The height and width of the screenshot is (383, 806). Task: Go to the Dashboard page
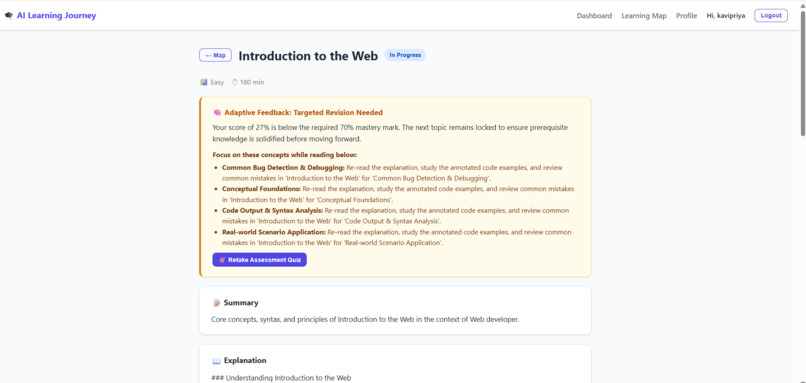(x=594, y=16)
